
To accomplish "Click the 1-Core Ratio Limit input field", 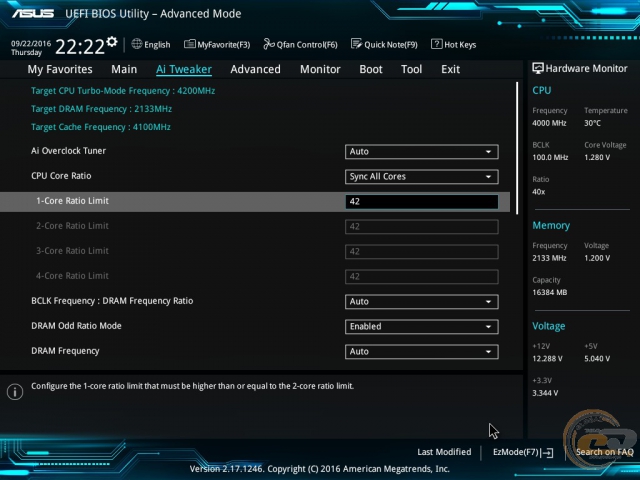I will click(x=421, y=202).
